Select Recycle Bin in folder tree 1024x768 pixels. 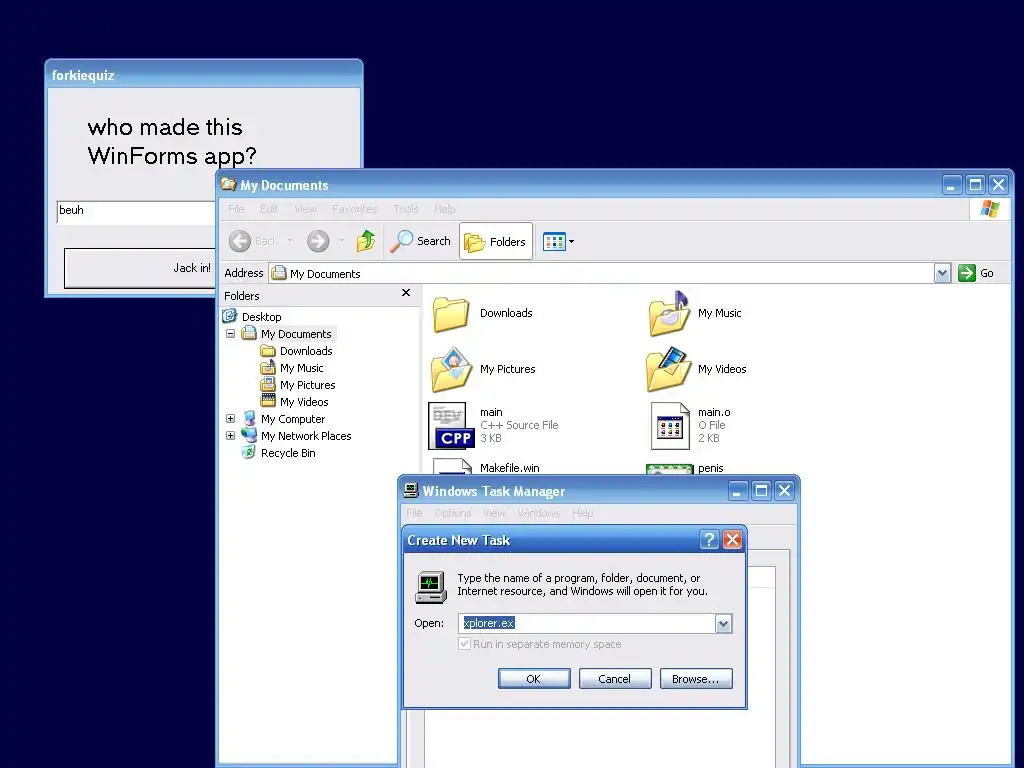287,453
